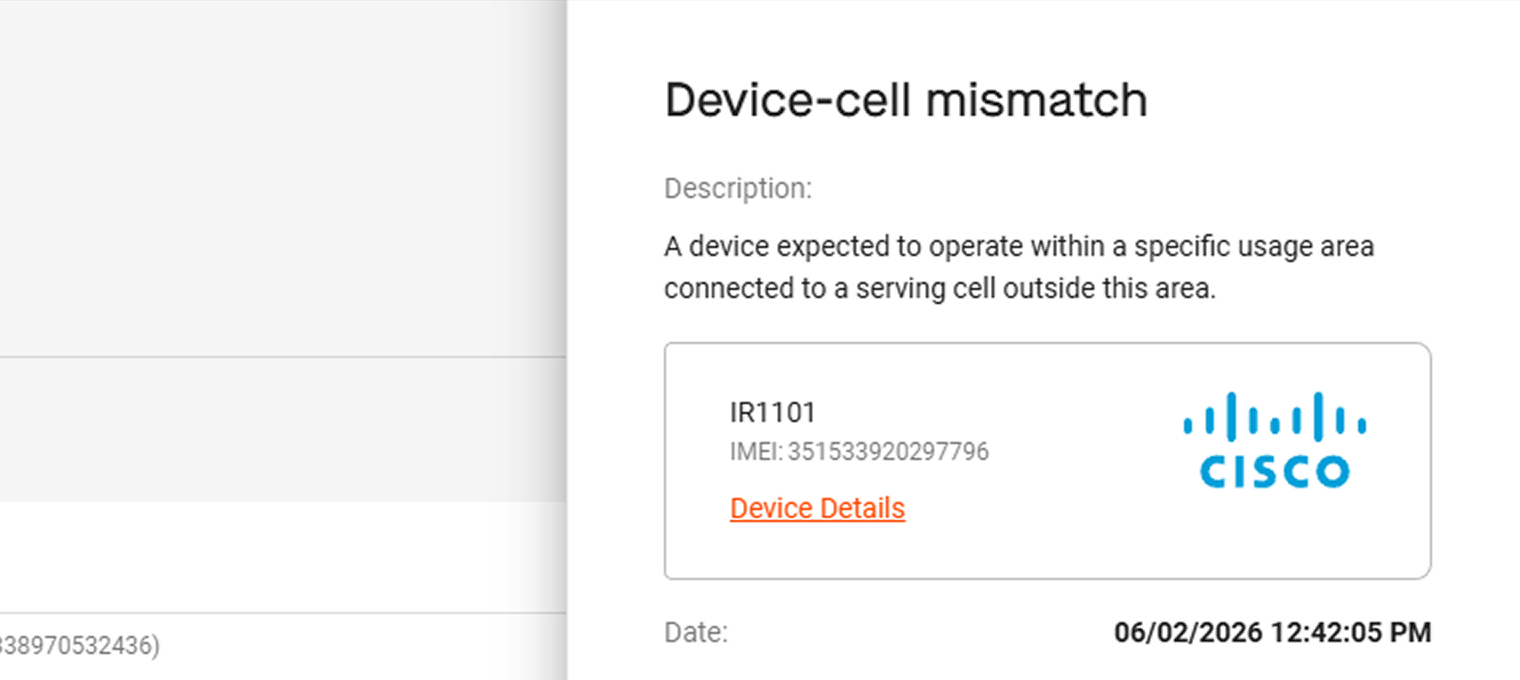The height and width of the screenshot is (680, 1520).
Task: Click the Date: label
Action: (696, 633)
